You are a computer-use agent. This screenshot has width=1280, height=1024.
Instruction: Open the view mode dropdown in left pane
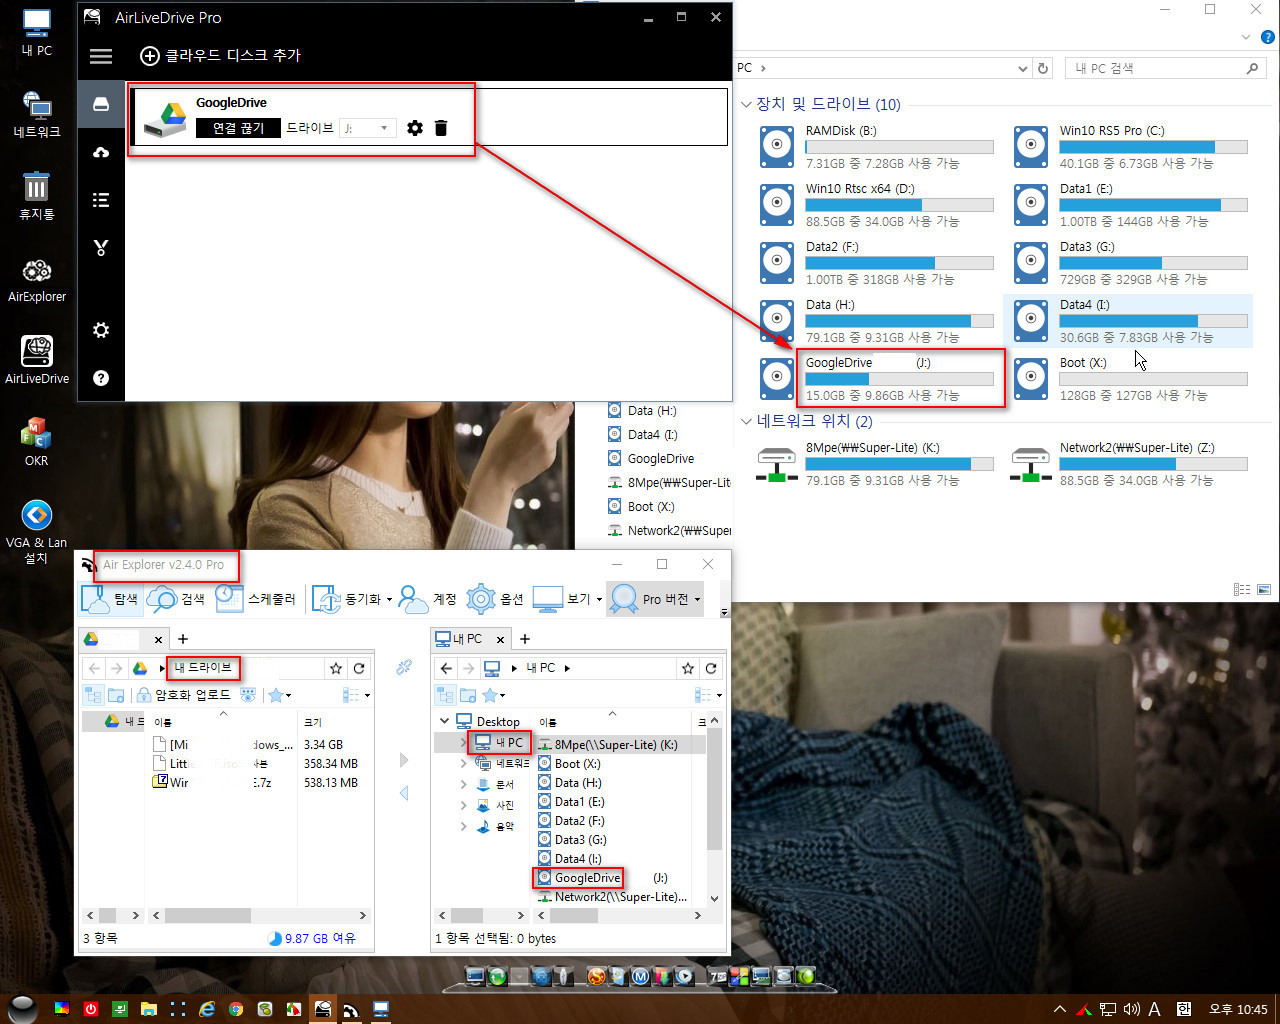click(356, 695)
